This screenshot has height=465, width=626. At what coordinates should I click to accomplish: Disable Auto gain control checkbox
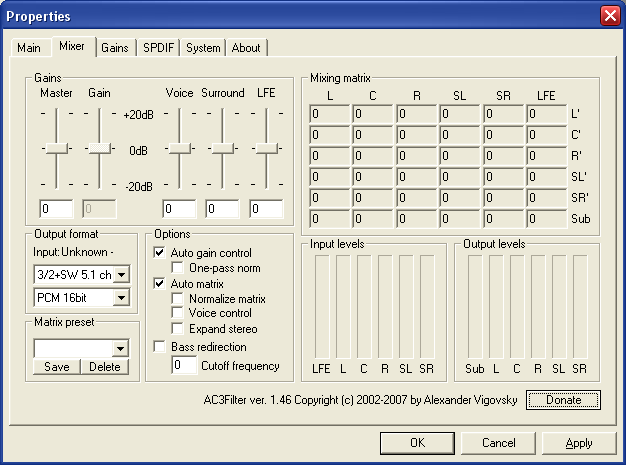pos(160,253)
